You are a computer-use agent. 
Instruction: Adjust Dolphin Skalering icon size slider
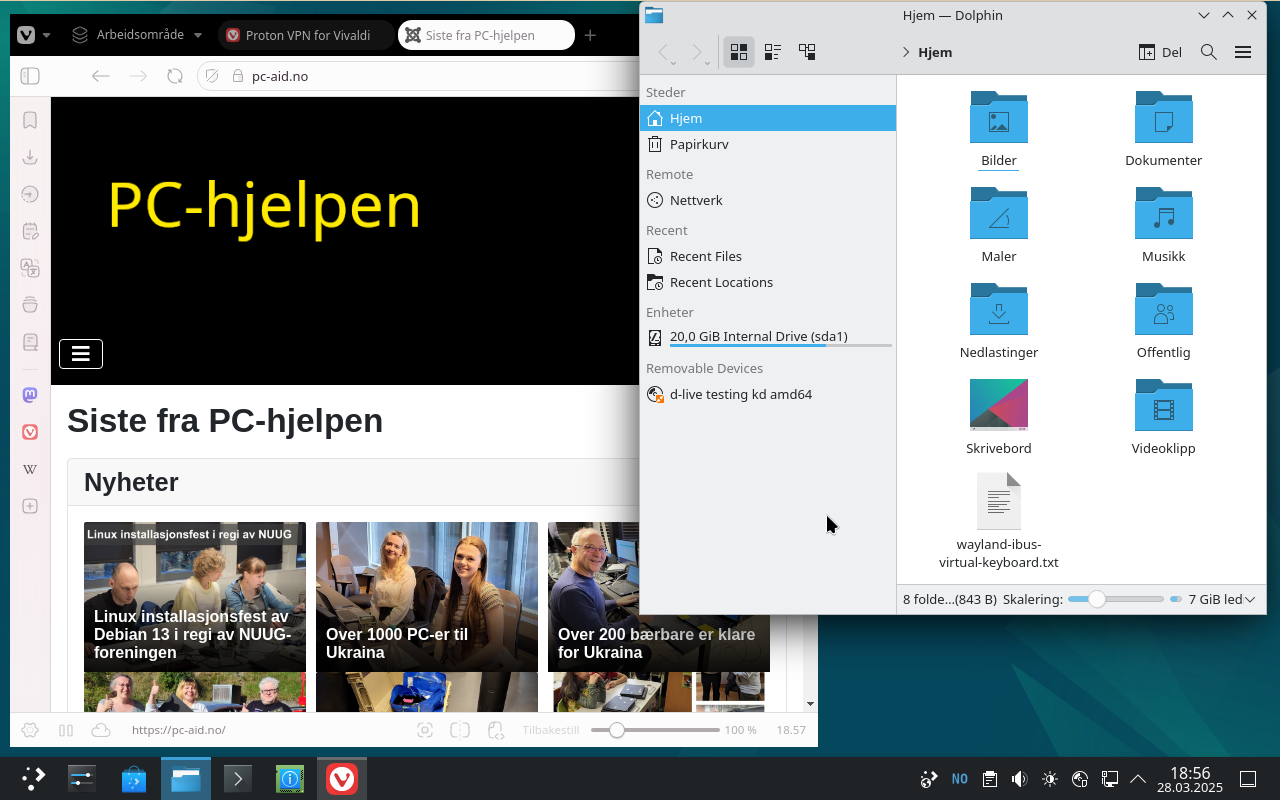pos(1115,599)
